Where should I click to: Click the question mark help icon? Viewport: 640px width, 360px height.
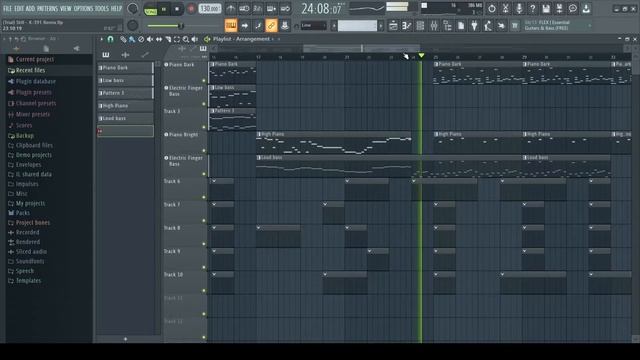(532, 9)
